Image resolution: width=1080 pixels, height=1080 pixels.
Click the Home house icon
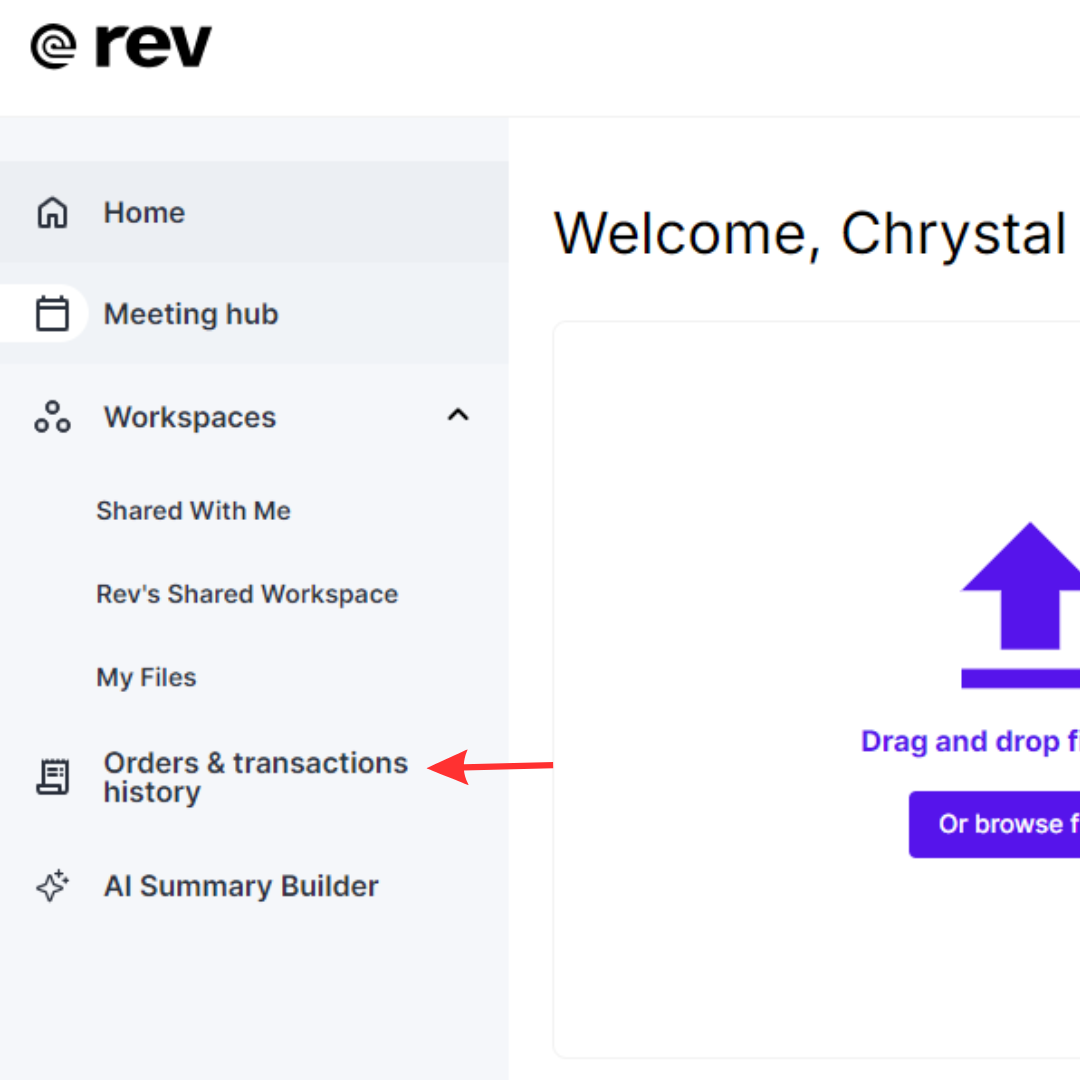[52, 212]
